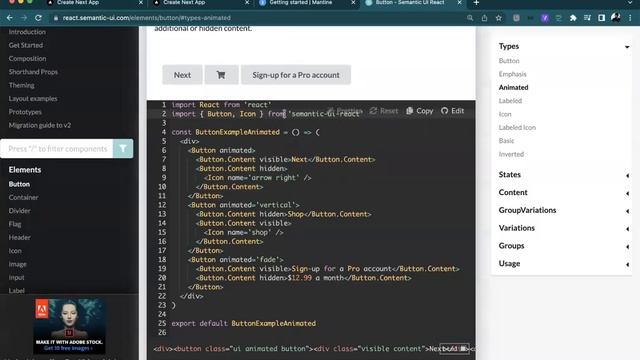Select Input under Elements in sidebar
The height and width of the screenshot is (360, 640).
tap(16, 277)
